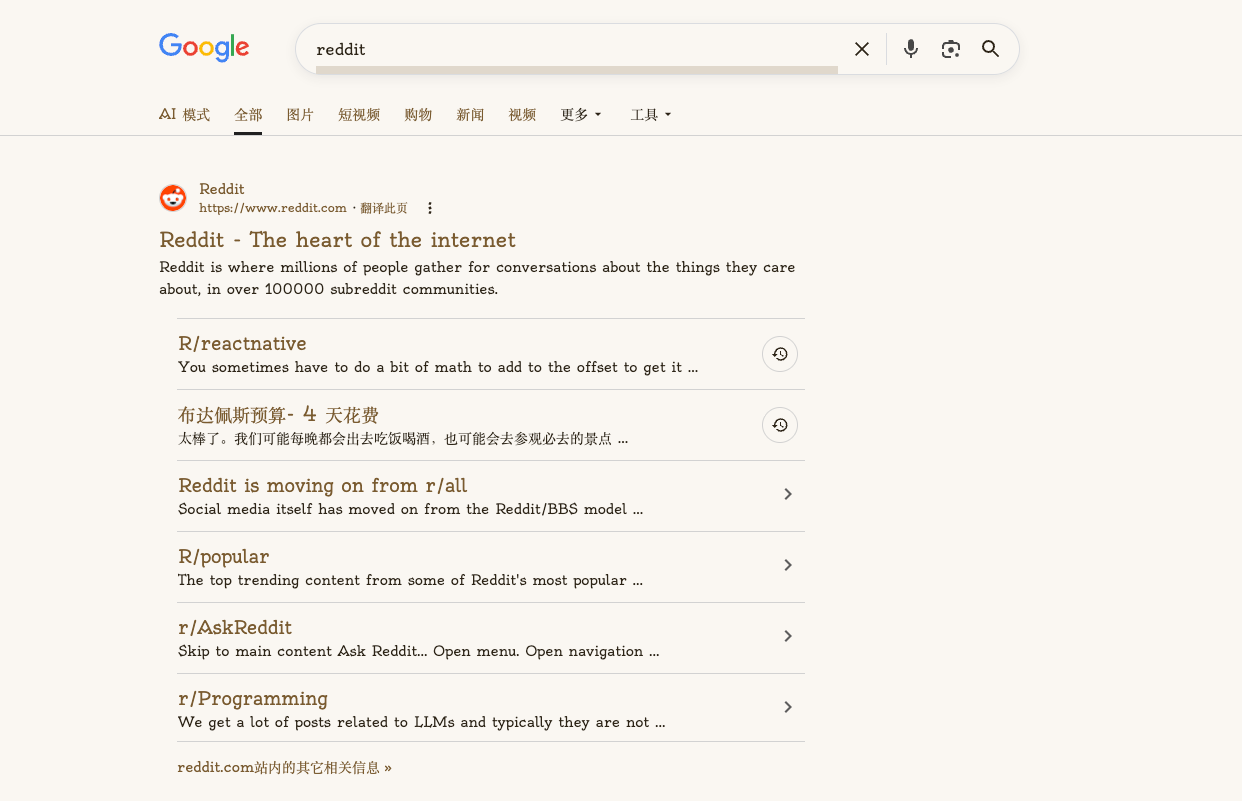Image resolution: width=1242 pixels, height=801 pixels.
Task: Click snippet beginning 太棒了
Action: 403,438
